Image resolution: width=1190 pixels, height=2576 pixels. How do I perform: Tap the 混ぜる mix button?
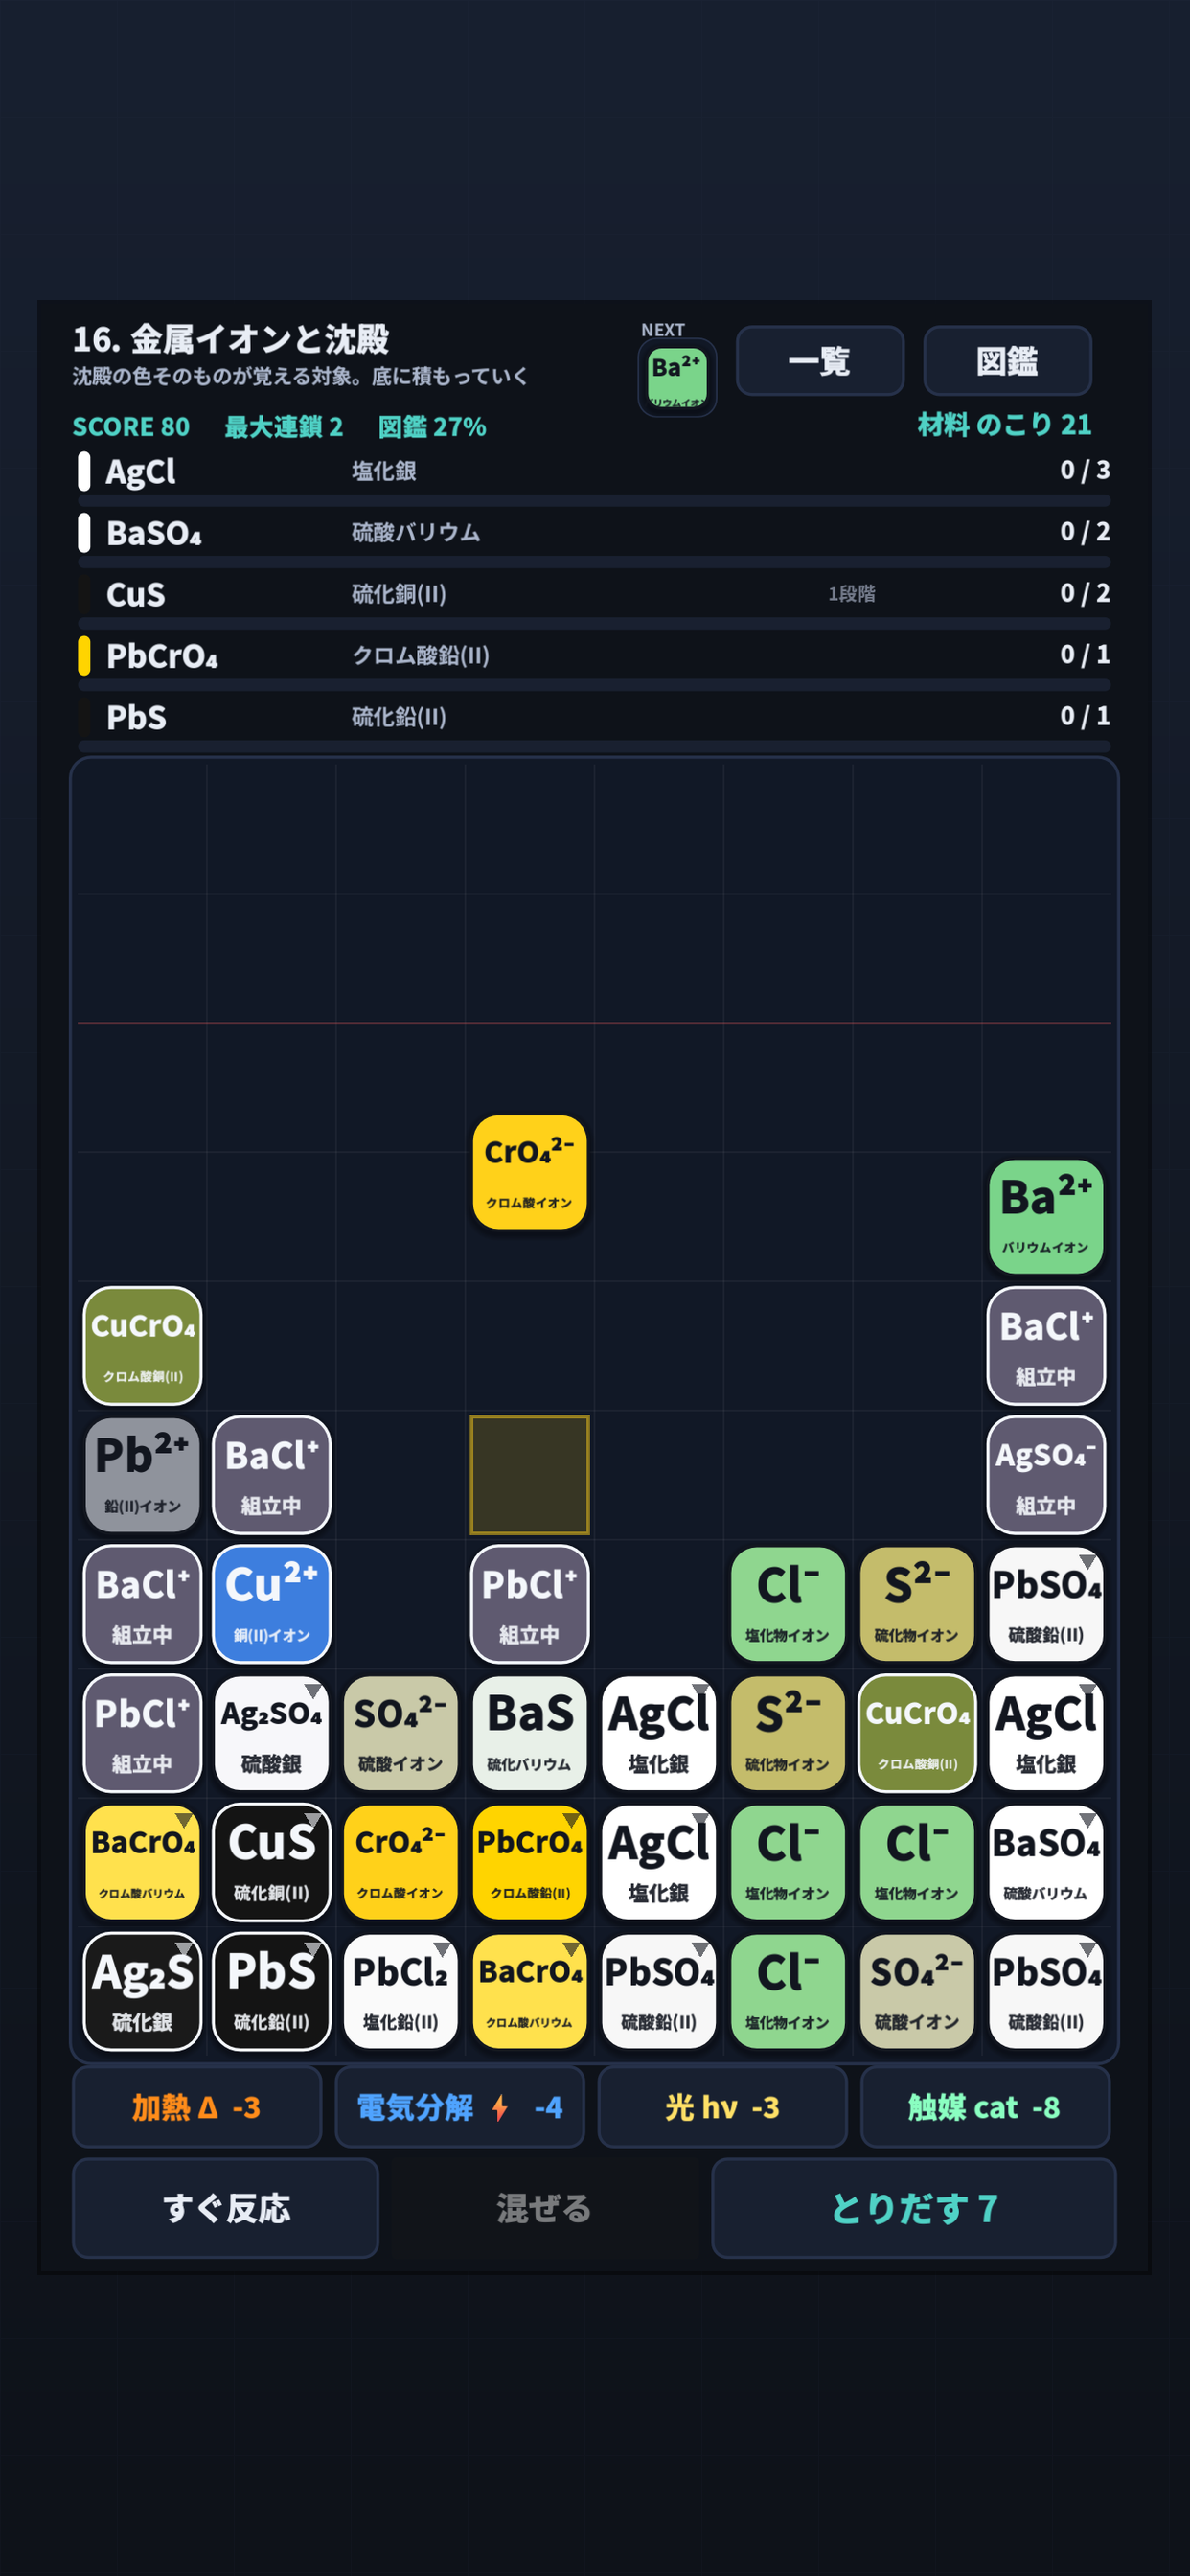[544, 2208]
